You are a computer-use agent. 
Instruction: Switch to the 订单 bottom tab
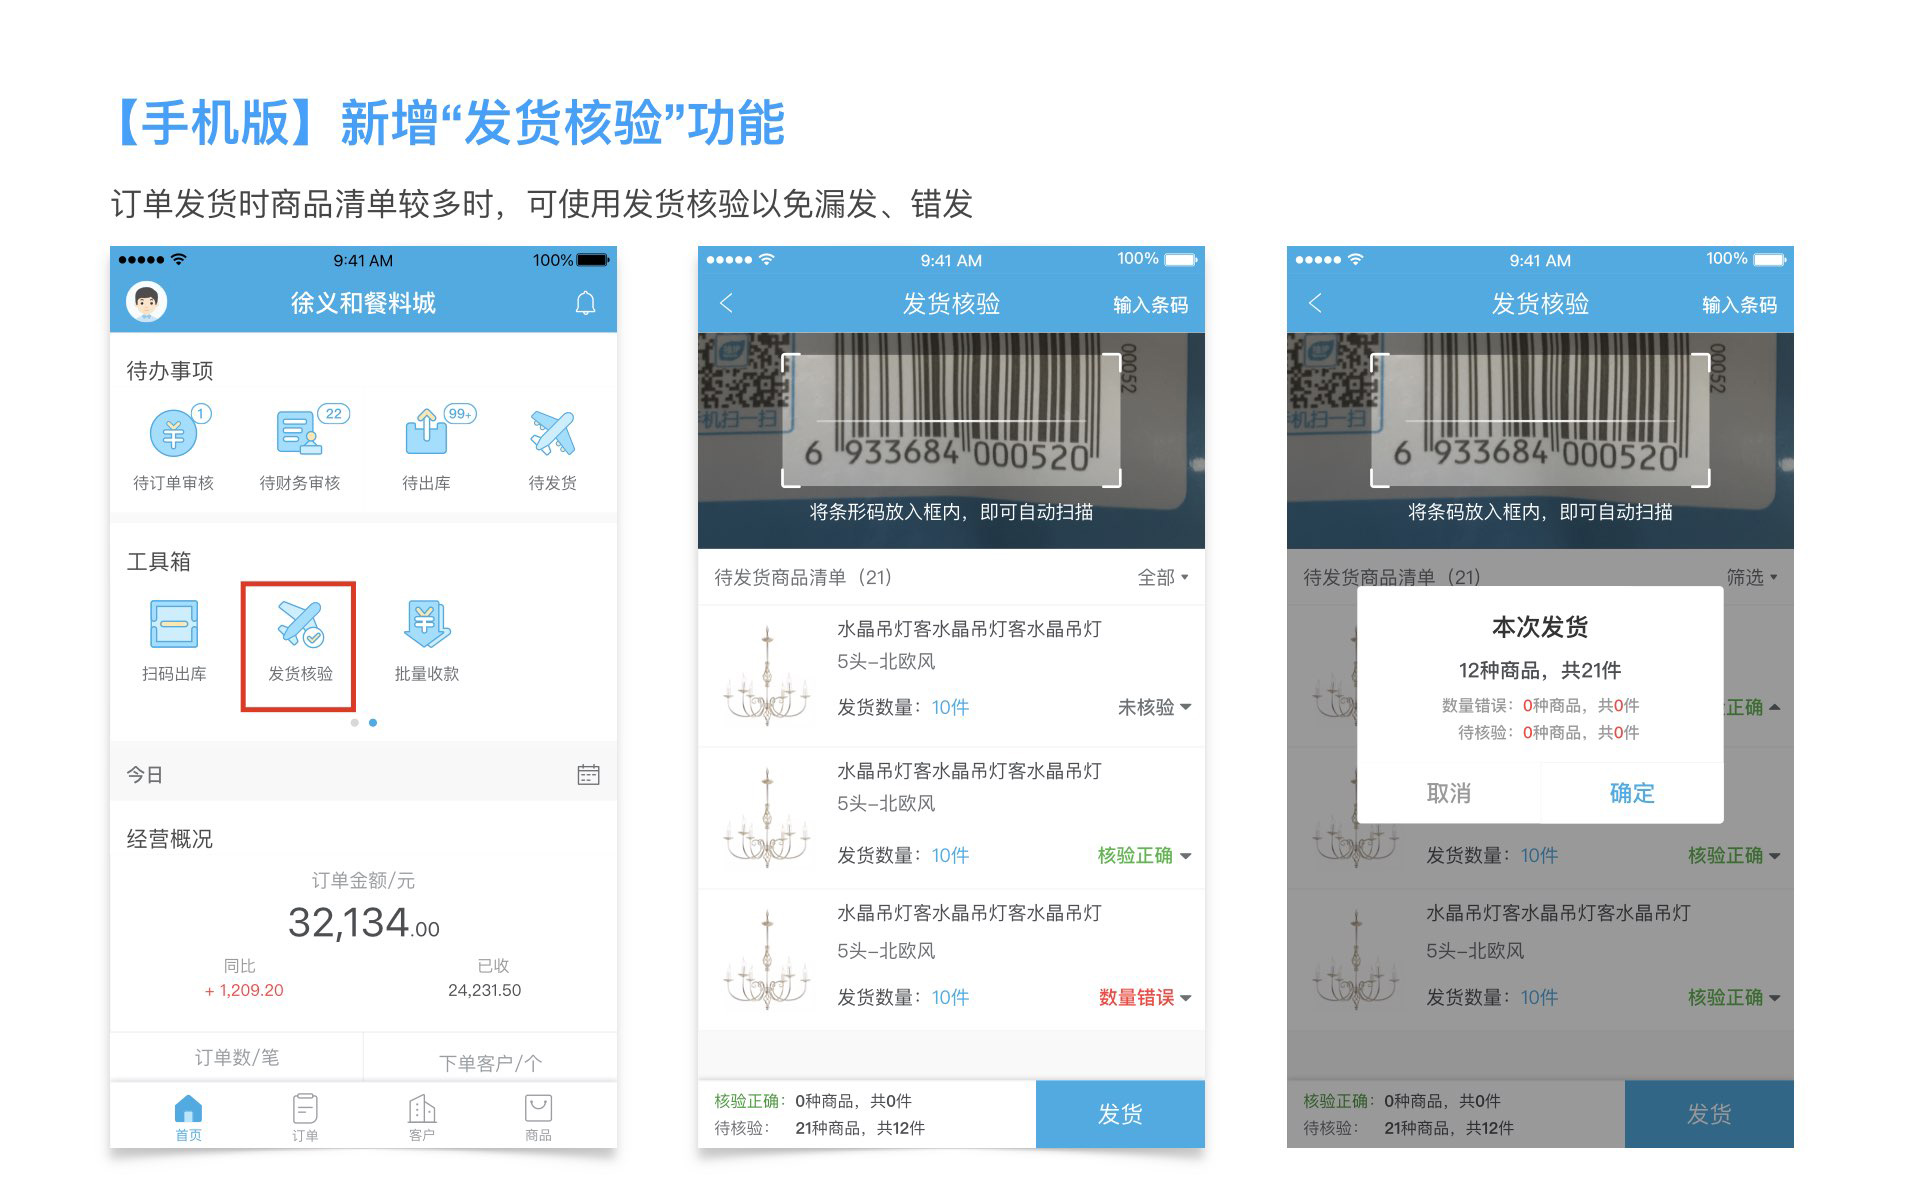305,1116
